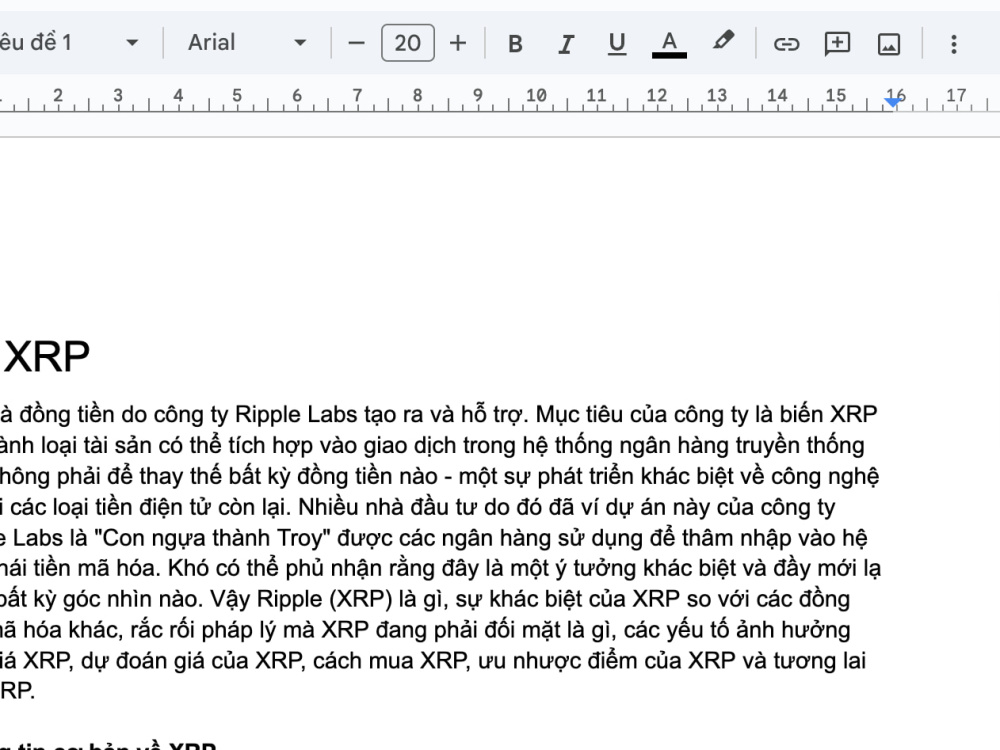Add a comment with the speech-bubble plus icon
1000x750 pixels.
click(837, 43)
